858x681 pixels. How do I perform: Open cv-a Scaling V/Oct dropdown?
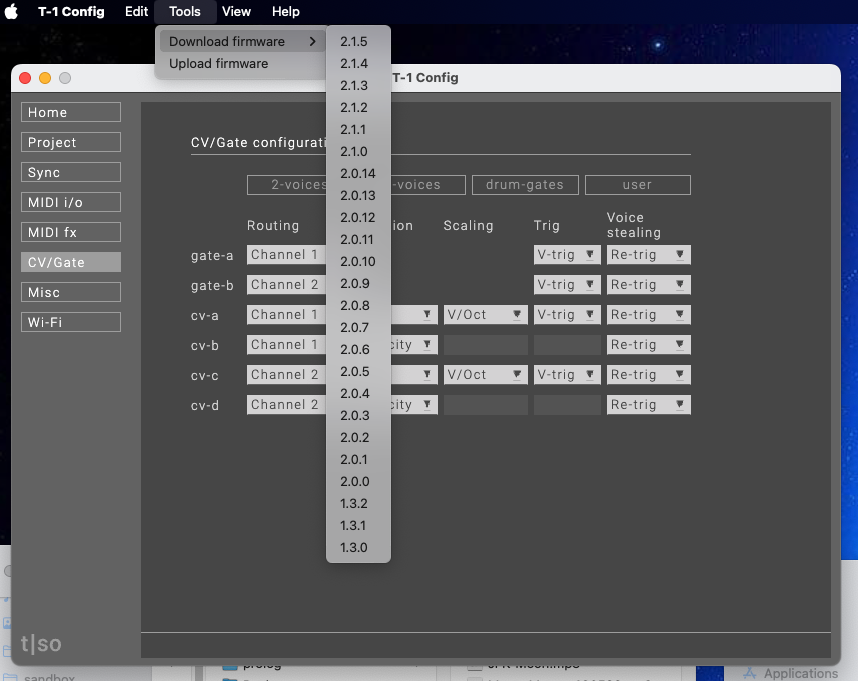point(485,315)
